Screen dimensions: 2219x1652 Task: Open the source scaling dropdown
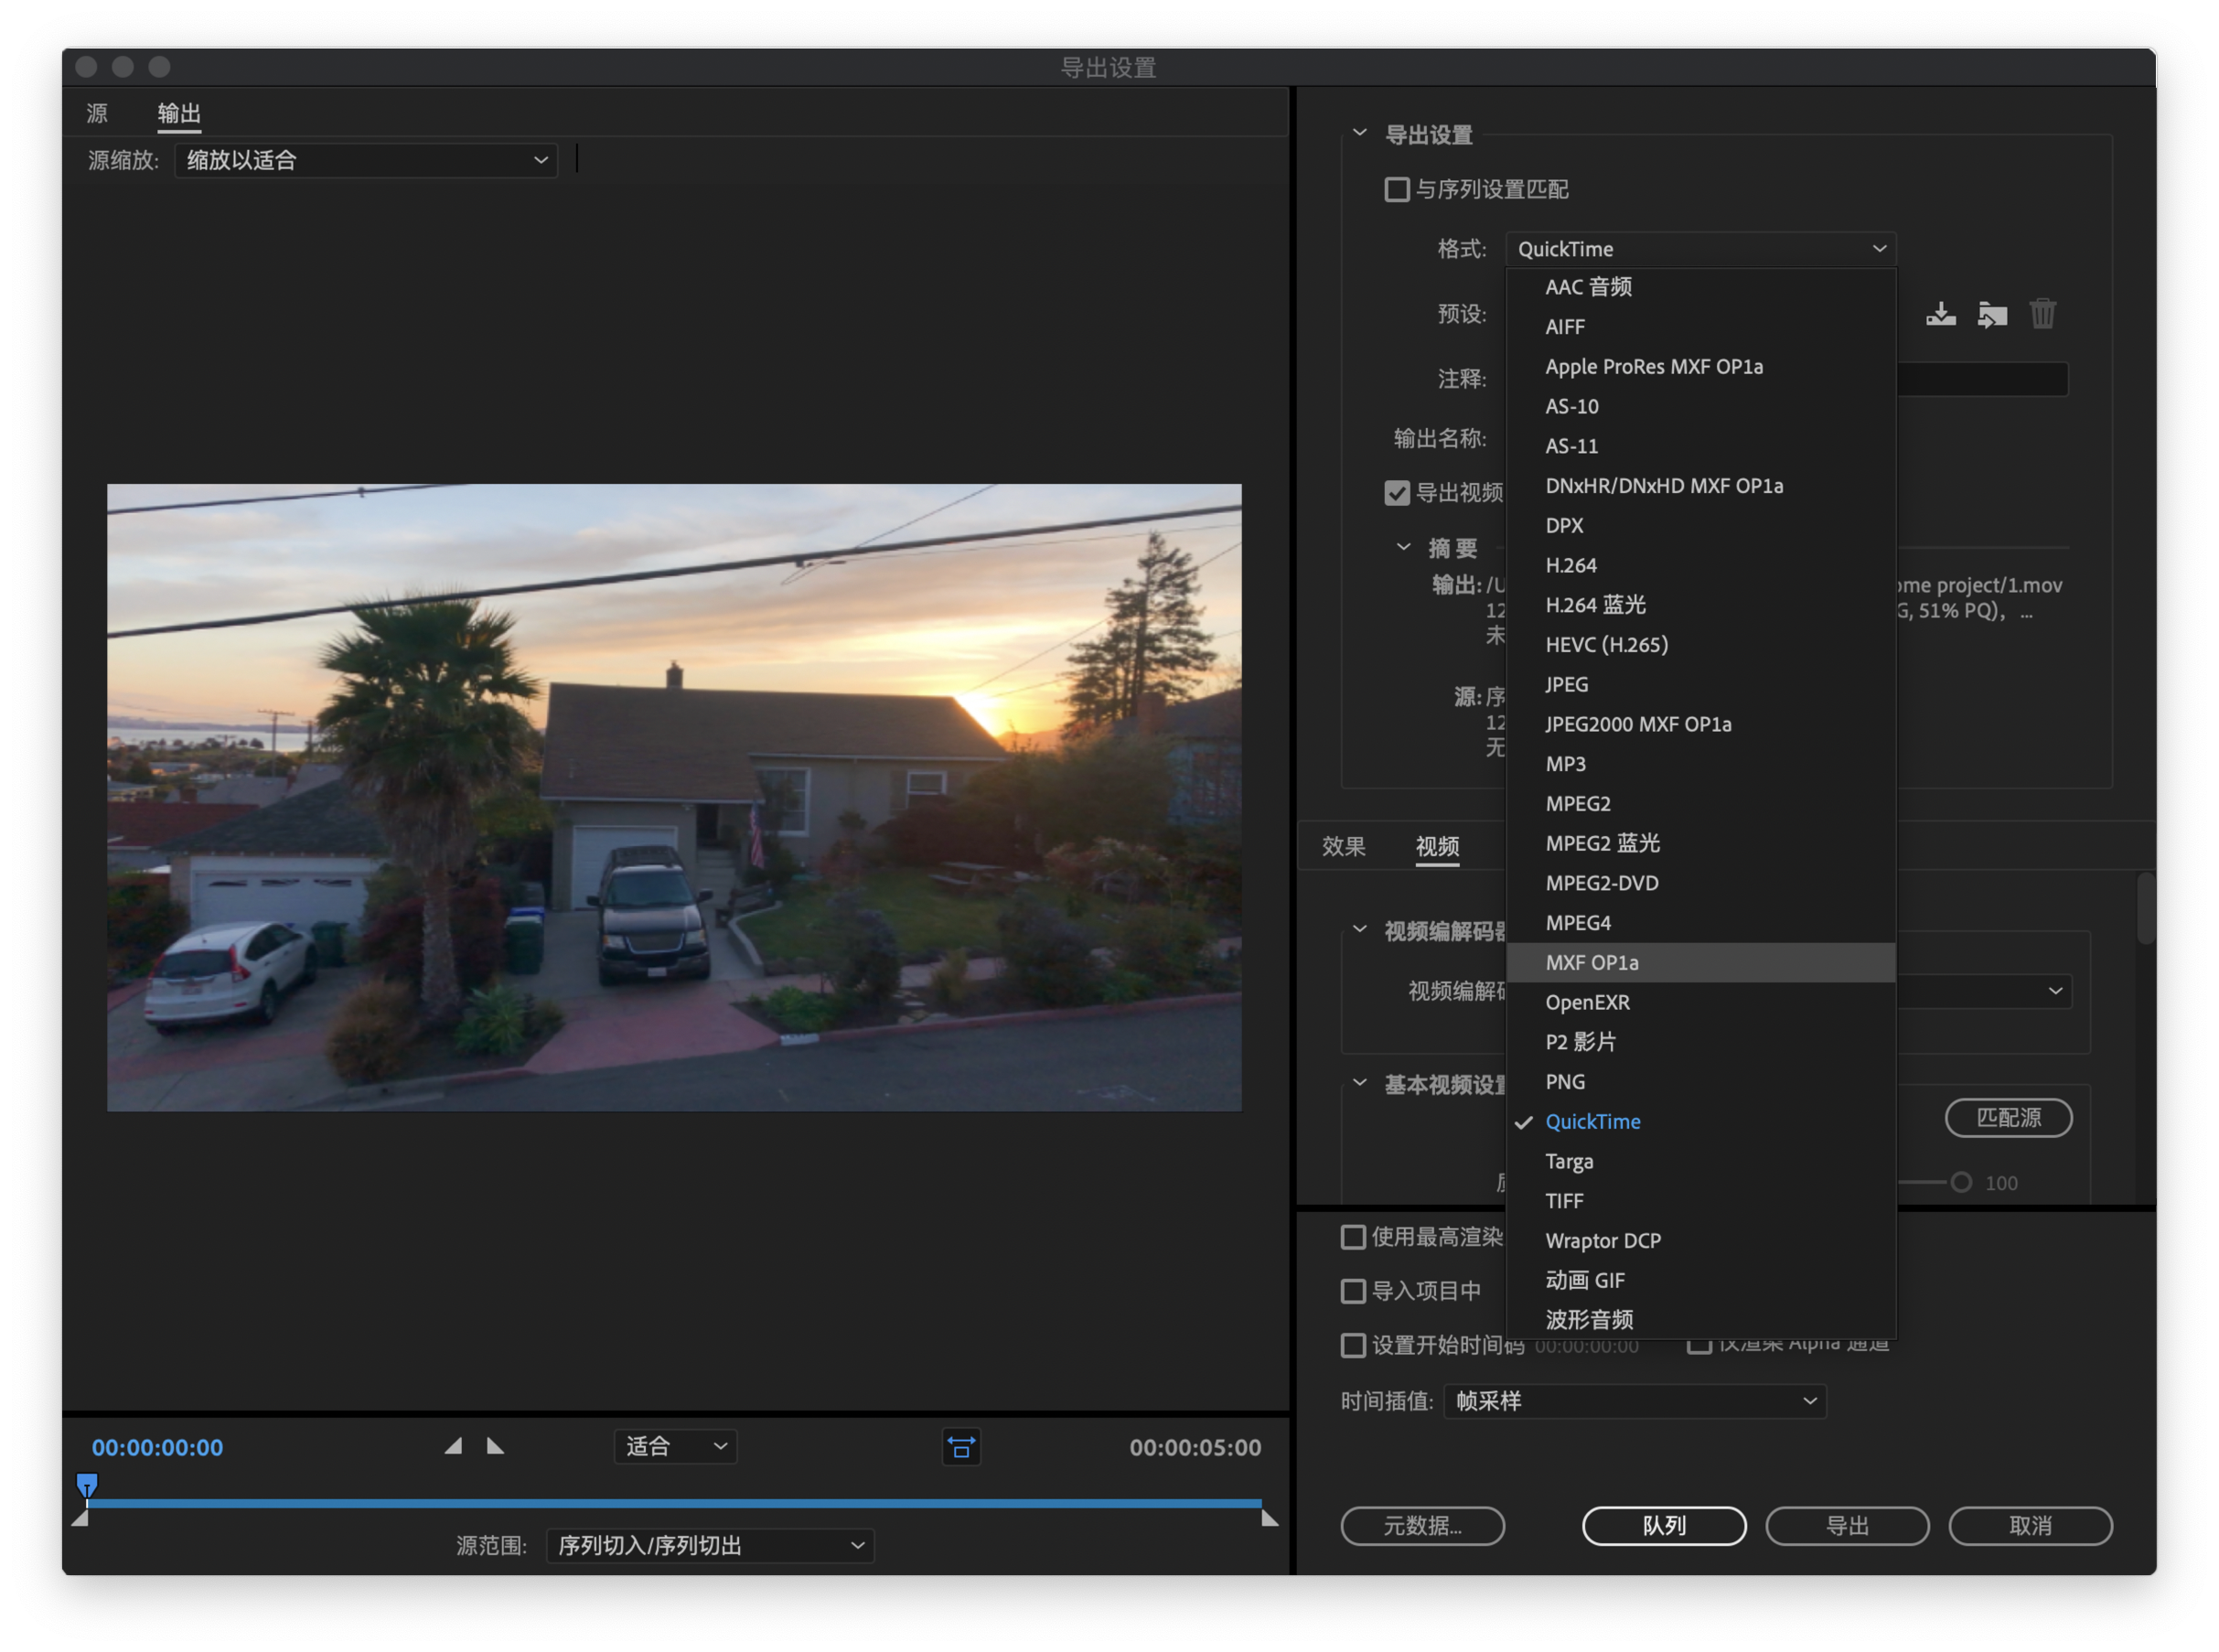[366, 160]
